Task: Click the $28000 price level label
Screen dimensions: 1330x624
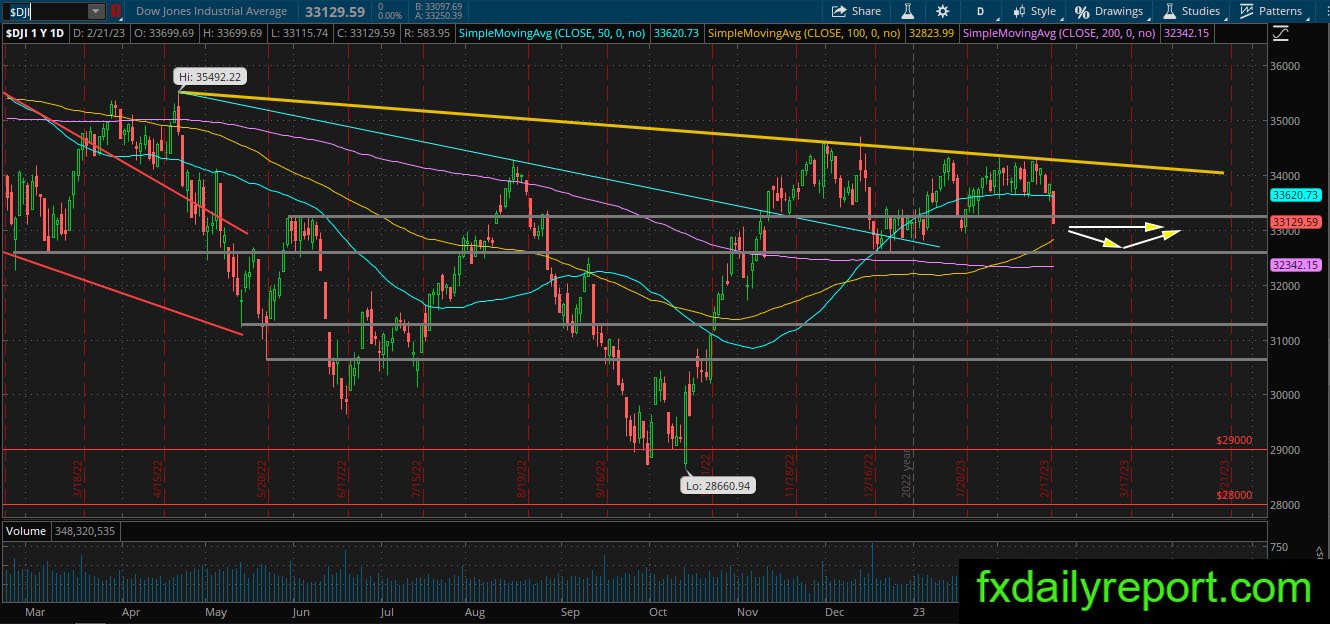Action: click(1234, 494)
